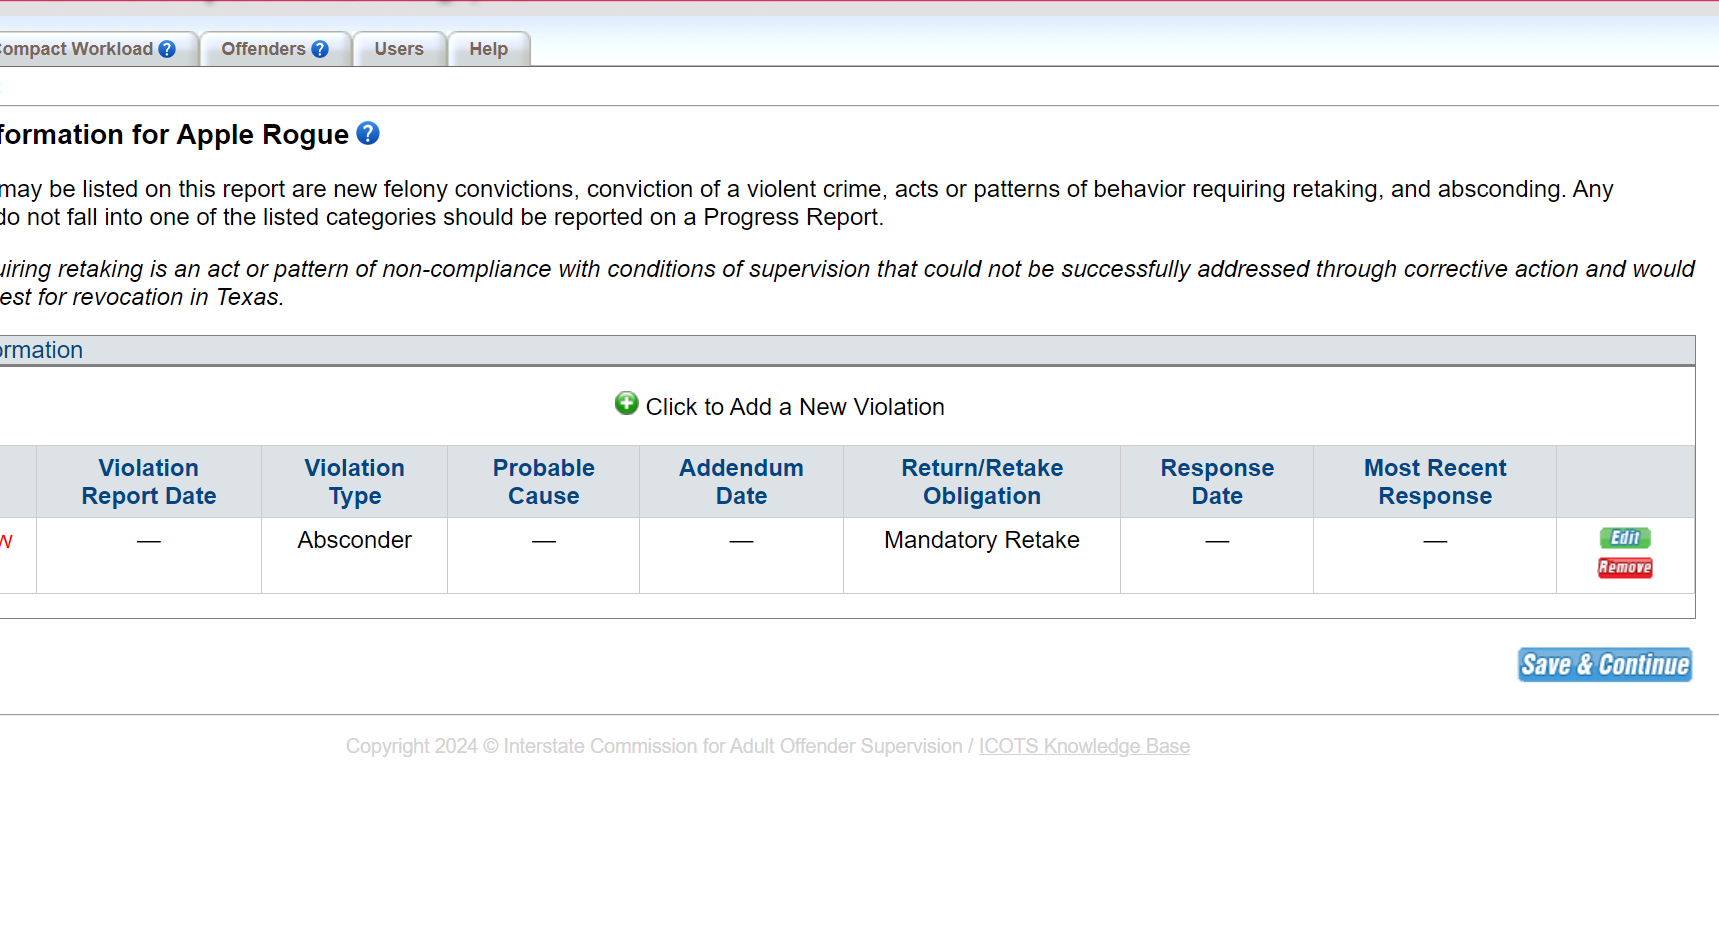The width and height of the screenshot is (1719, 946).
Task: Open the Users tab
Action: pos(399,49)
